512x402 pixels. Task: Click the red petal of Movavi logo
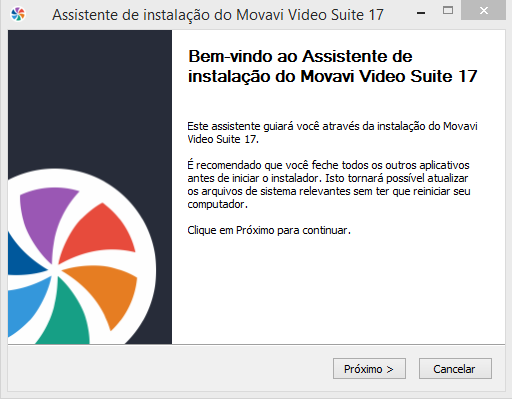(100, 233)
